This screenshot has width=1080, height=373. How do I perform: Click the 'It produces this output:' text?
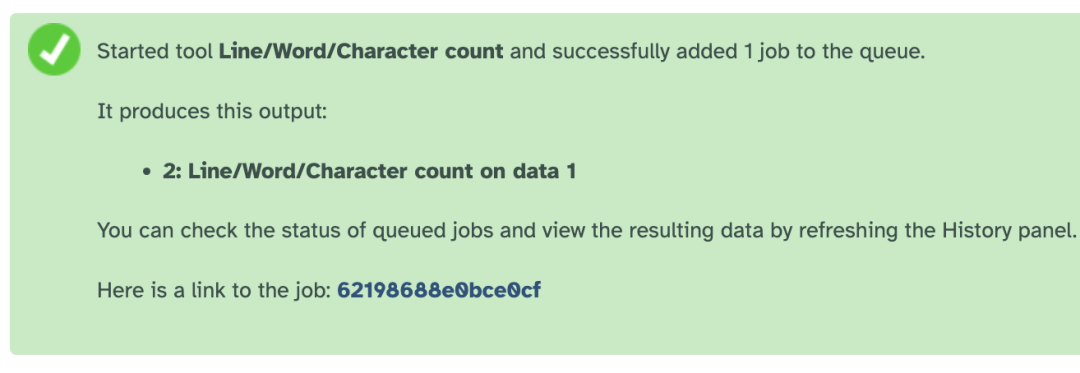coord(212,111)
